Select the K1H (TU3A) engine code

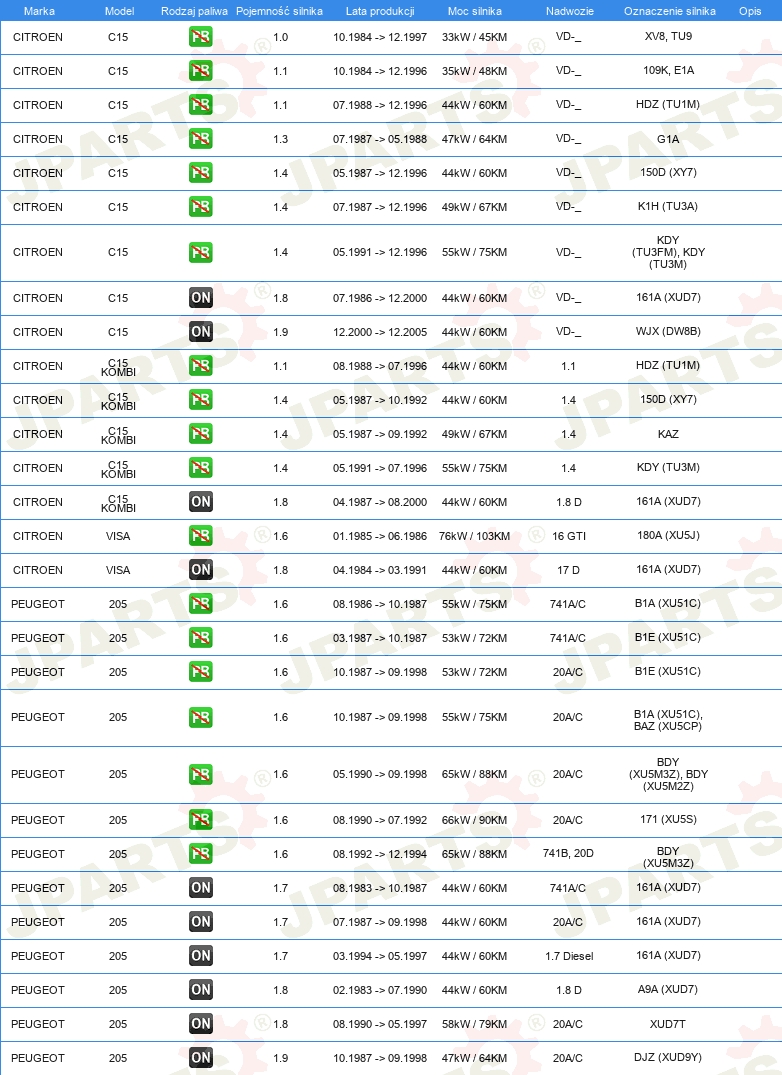(668, 206)
